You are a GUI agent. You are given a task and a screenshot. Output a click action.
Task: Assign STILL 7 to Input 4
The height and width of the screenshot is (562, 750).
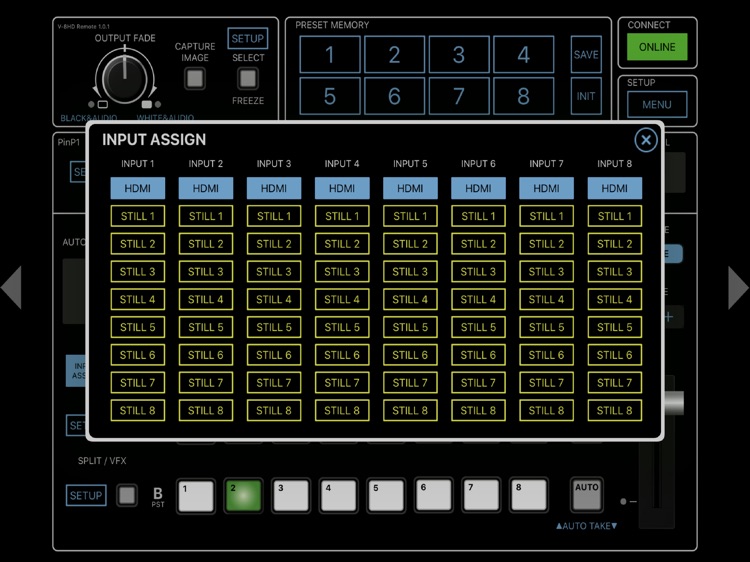[x=342, y=383]
